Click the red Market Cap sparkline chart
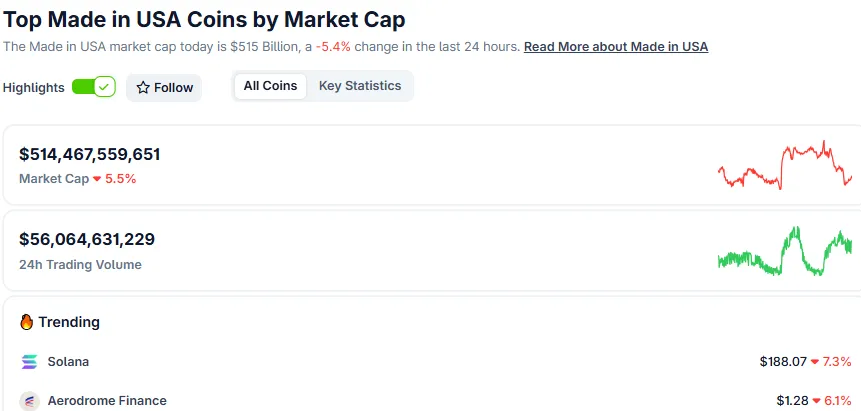 coord(785,165)
